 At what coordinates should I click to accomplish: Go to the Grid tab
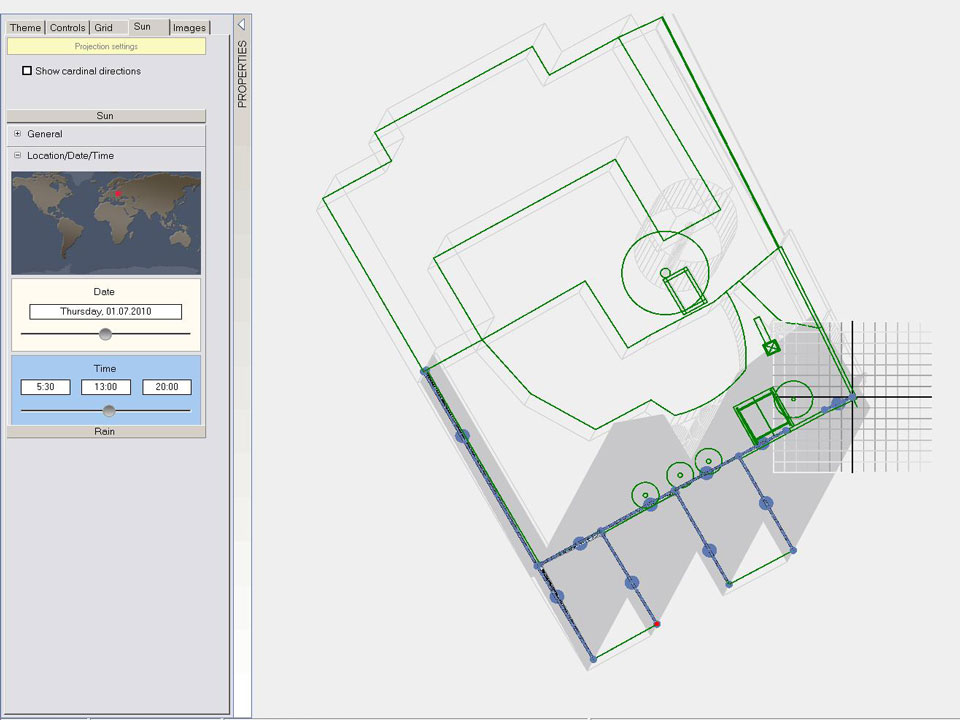click(x=103, y=27)
